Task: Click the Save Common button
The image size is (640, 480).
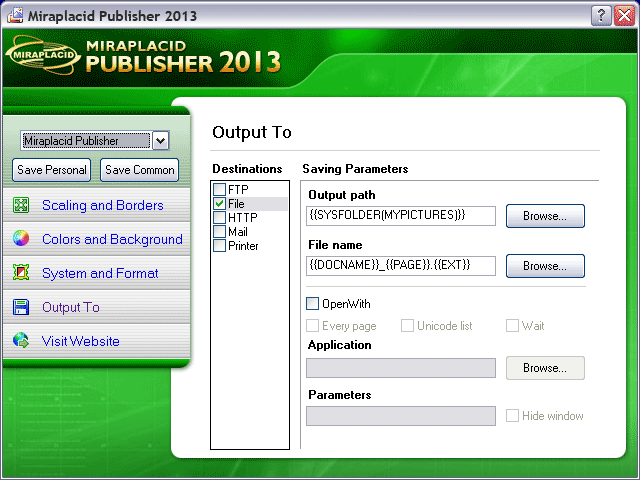Action: [x=140, y=170]
